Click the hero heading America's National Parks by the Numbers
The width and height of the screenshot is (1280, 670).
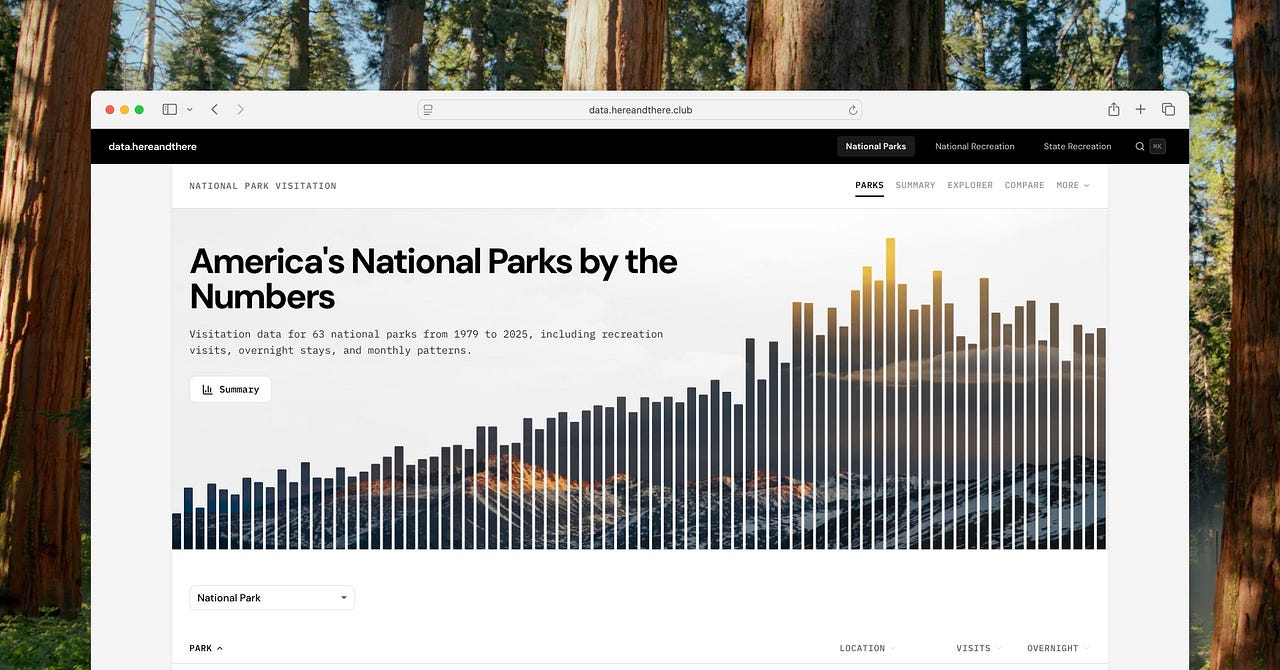tap(433, 279)
